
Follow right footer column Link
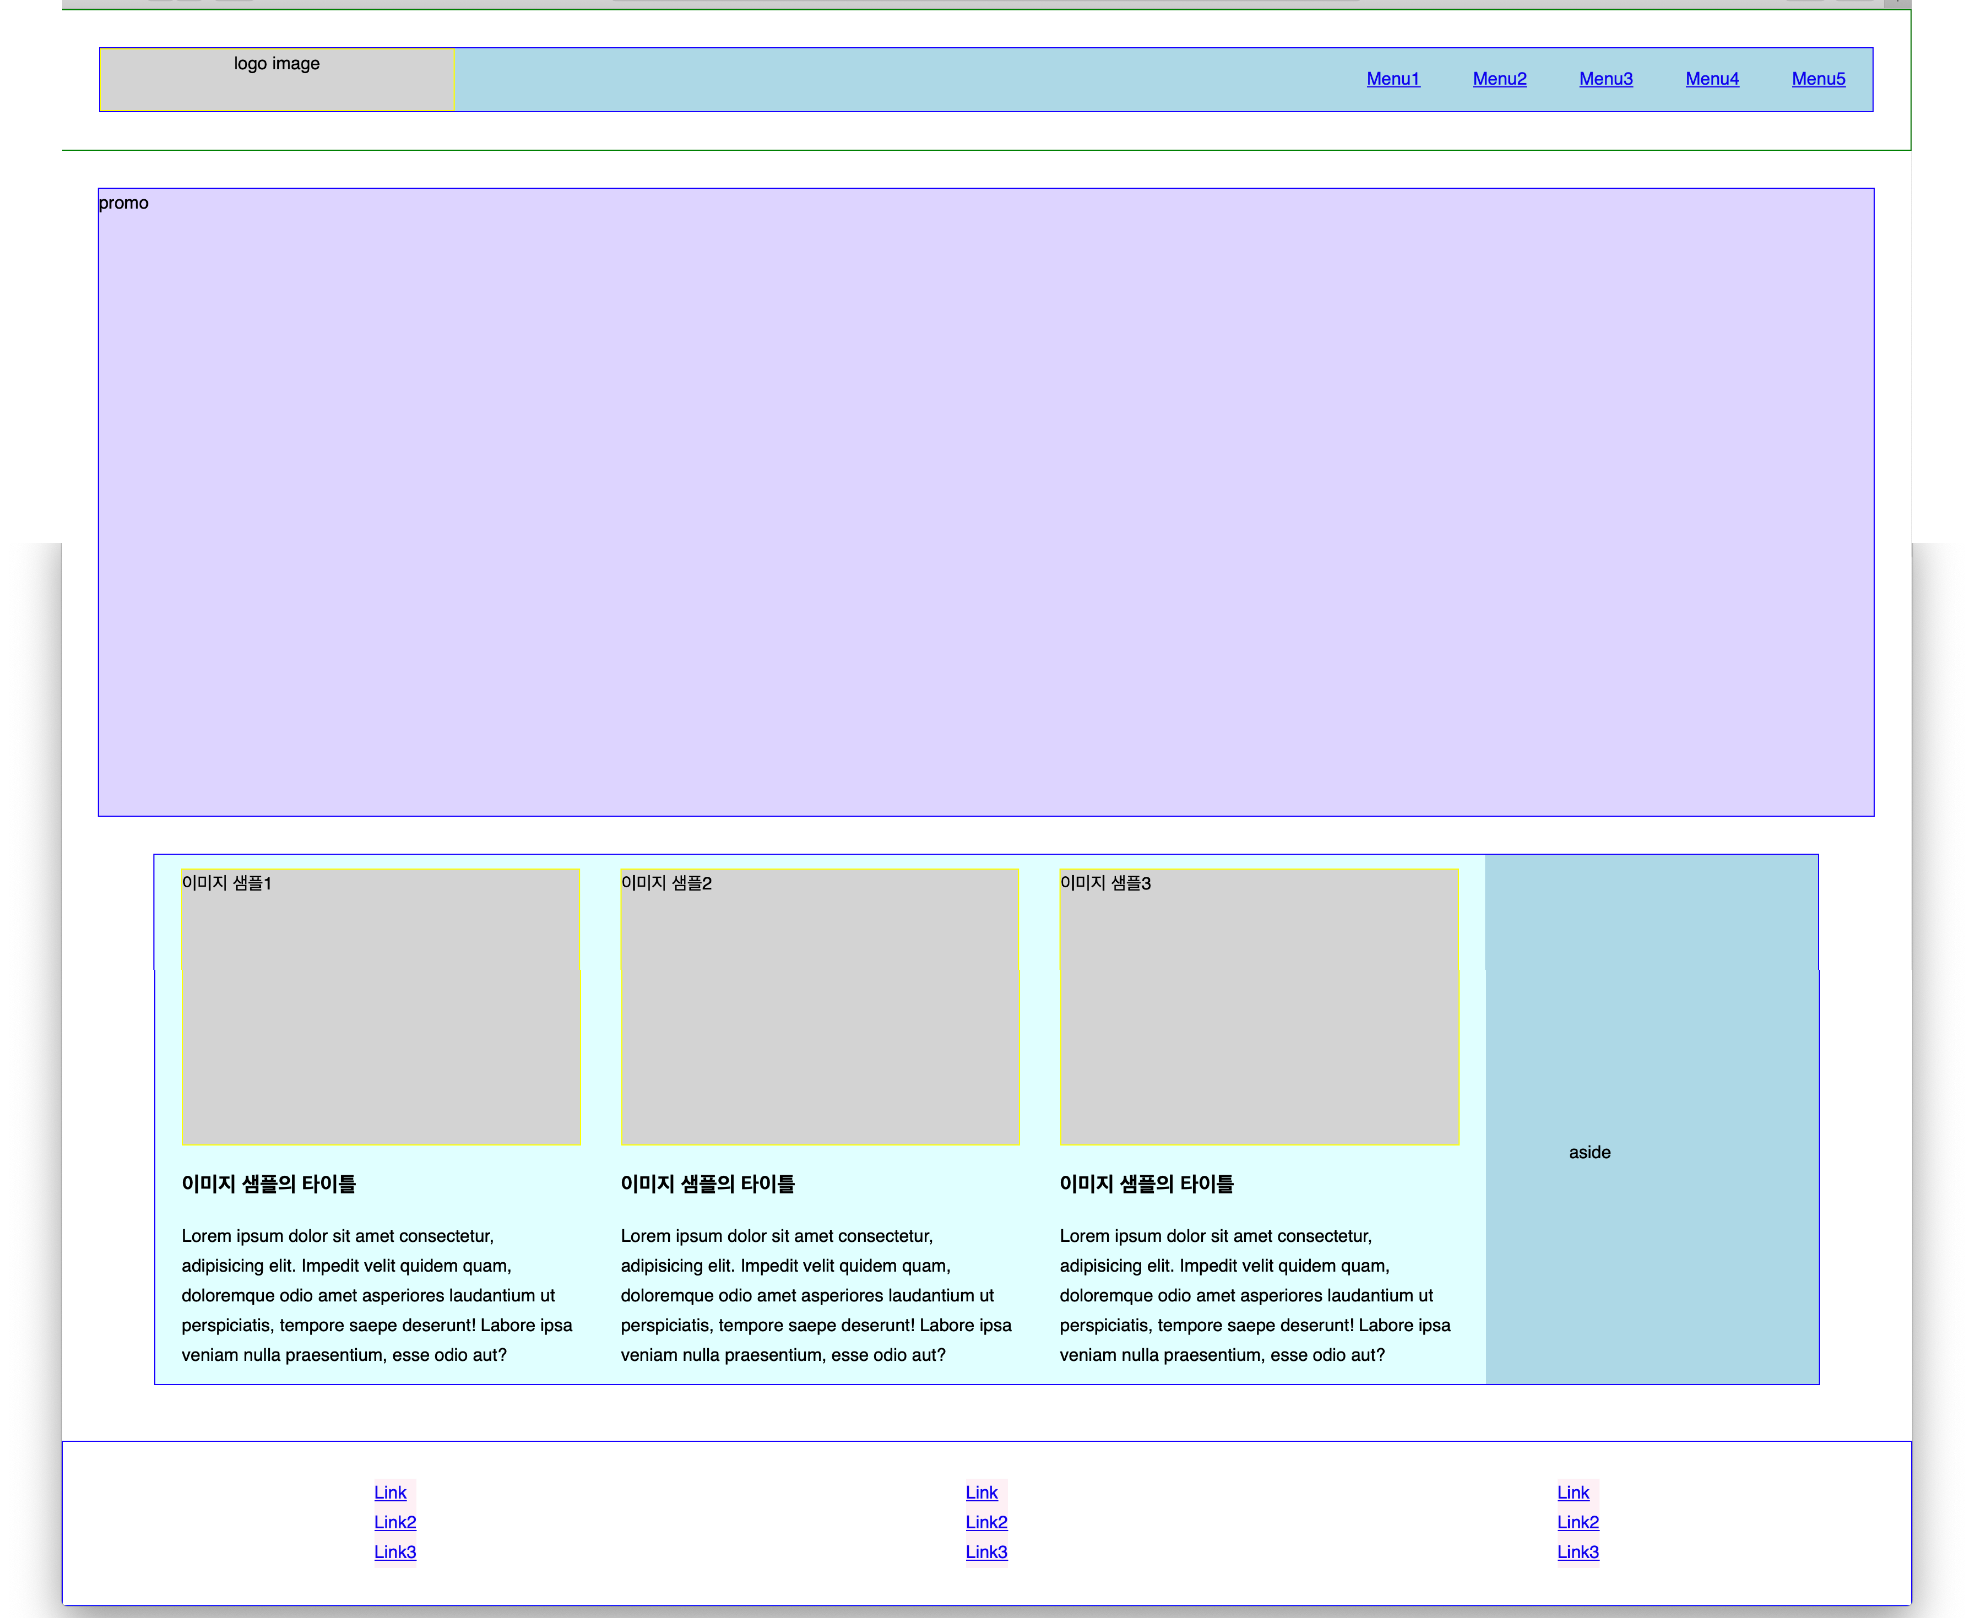coord(1572,1493)
